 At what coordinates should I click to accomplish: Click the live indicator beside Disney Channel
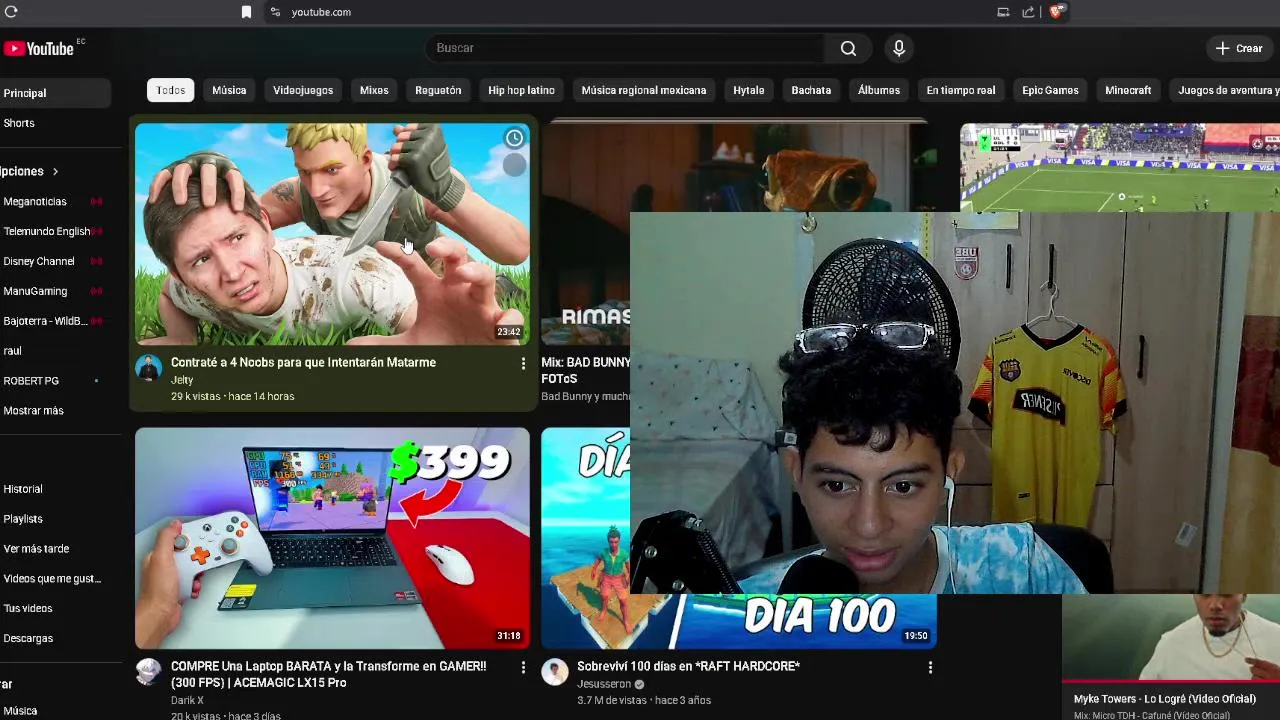click(97, 261)
